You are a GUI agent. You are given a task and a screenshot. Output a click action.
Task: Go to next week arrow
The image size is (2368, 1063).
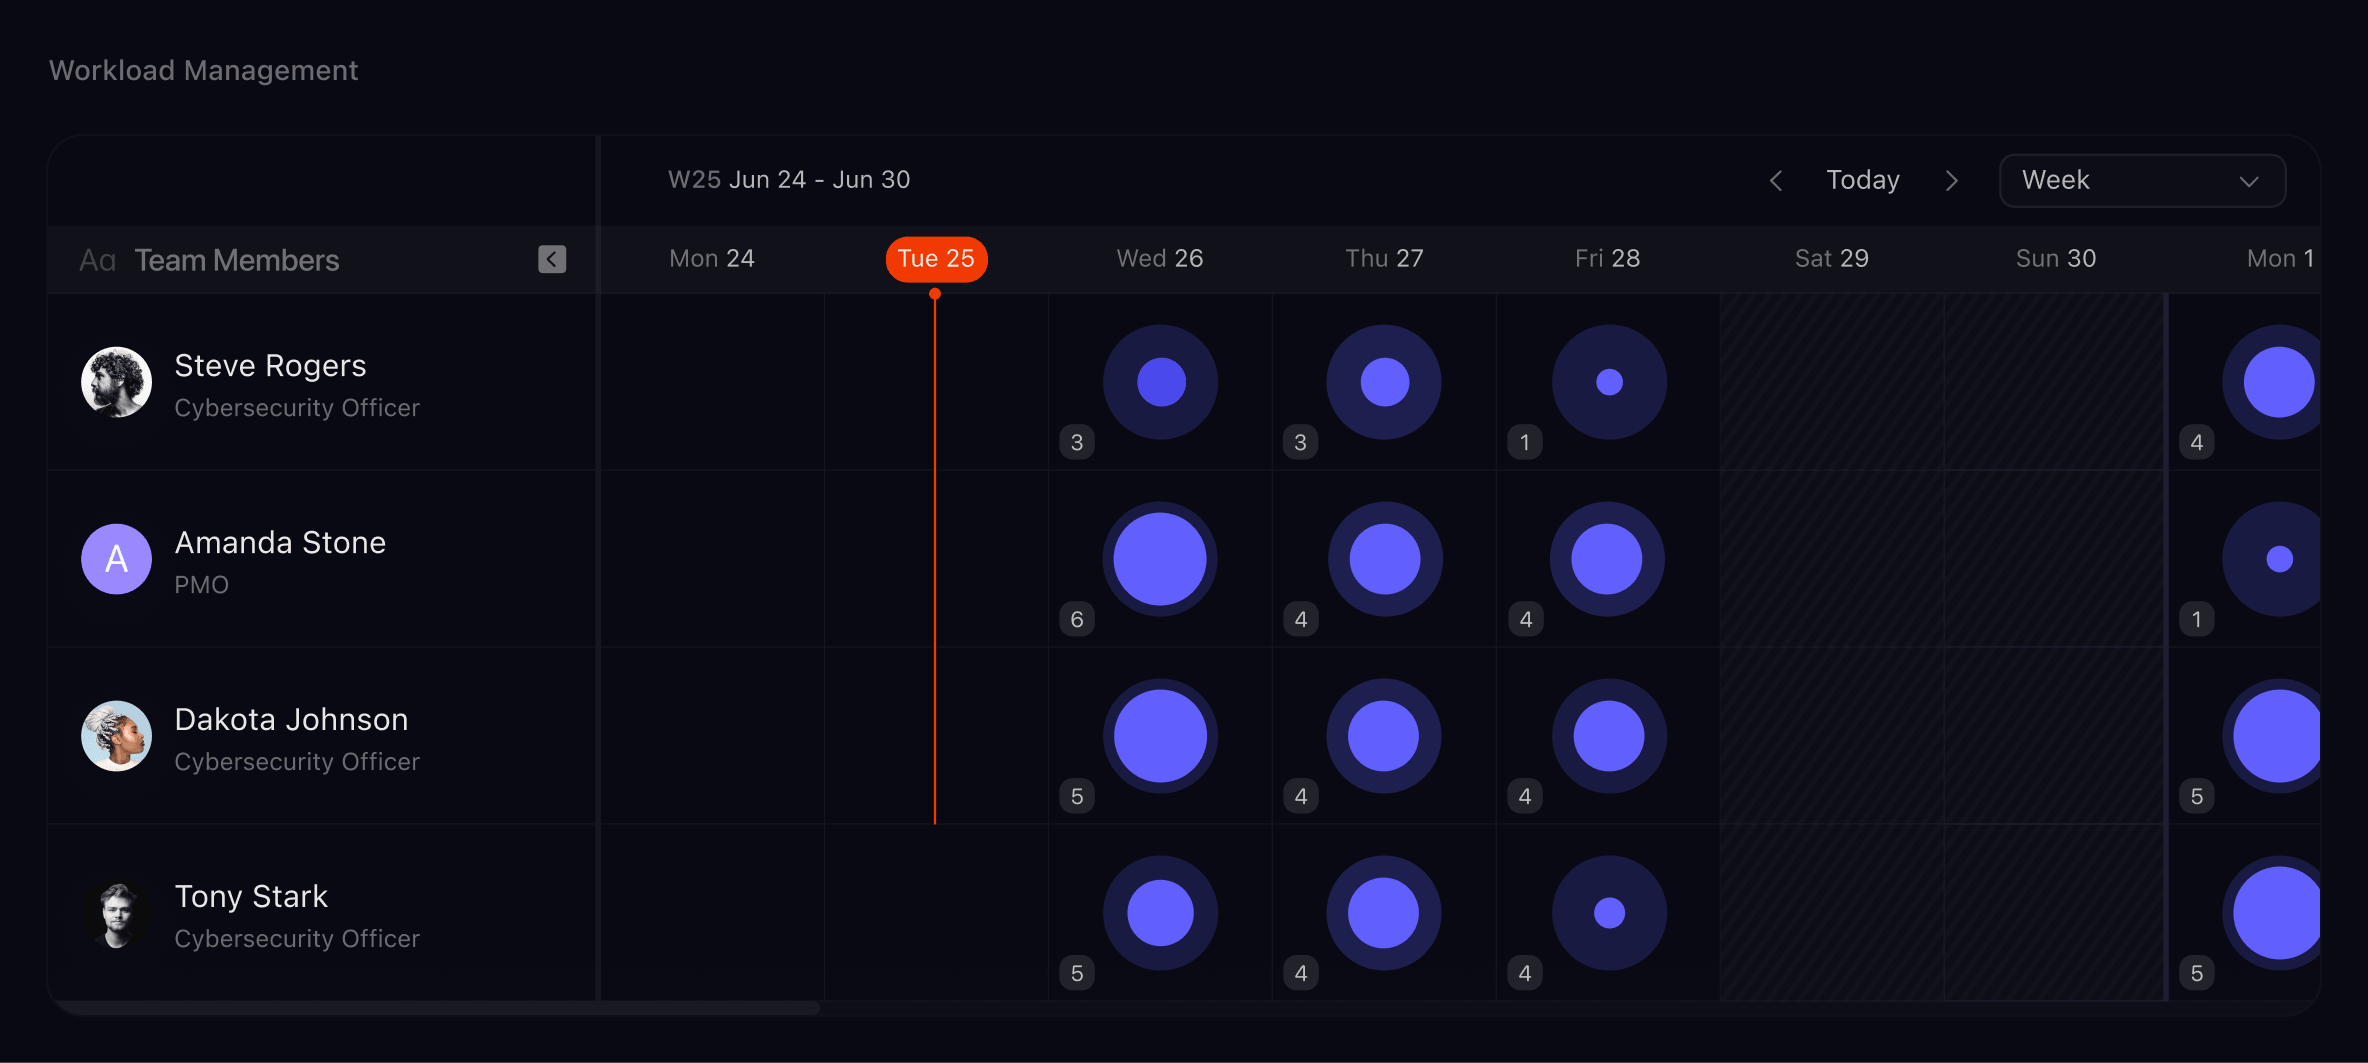pyautogui.click(x=1951, y=180)
